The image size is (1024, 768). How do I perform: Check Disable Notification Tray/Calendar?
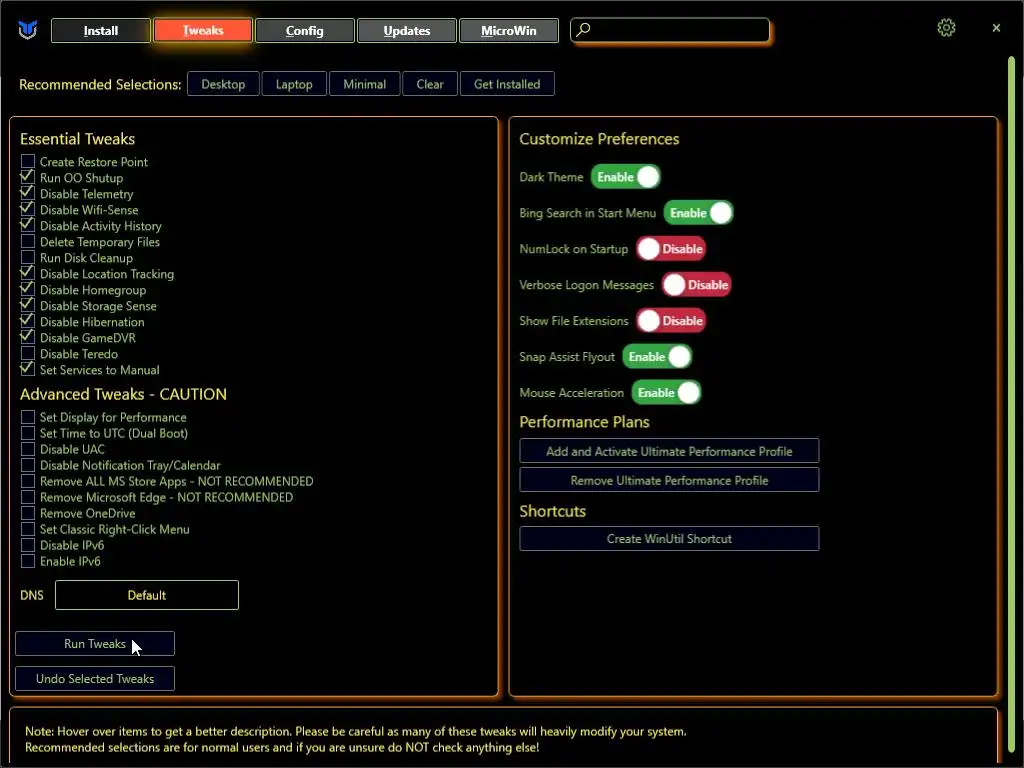[x=27, y=465]
